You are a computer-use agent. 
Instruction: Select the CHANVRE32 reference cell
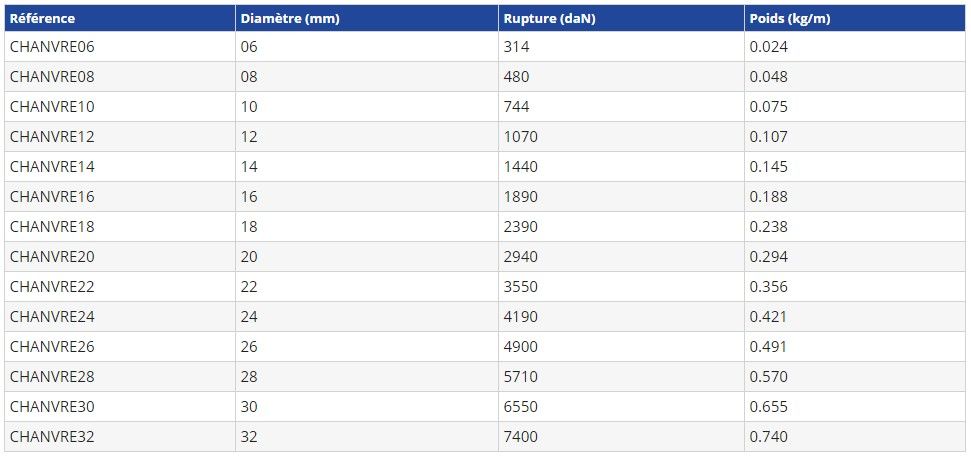click(52, 437)
